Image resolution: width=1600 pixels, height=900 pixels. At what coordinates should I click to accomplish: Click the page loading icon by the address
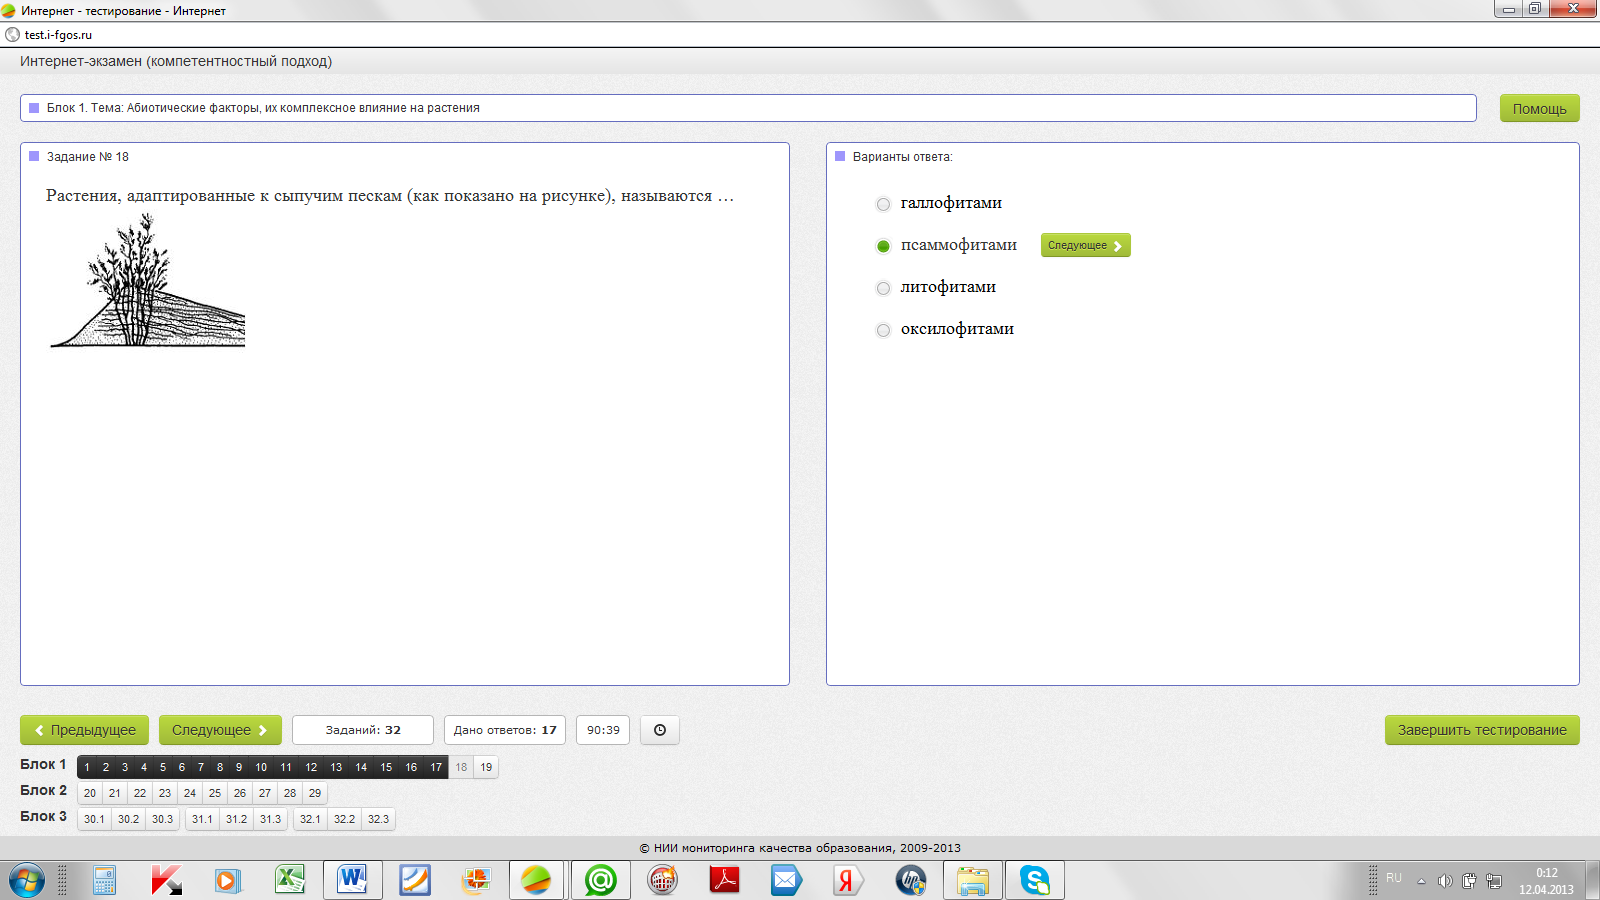[x=12, y=35]
